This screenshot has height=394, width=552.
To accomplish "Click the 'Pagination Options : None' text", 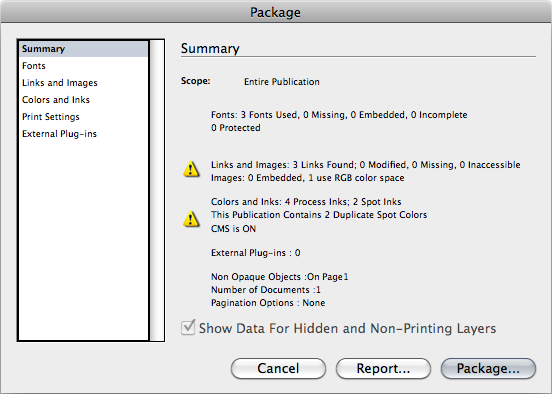I will 268,303.
